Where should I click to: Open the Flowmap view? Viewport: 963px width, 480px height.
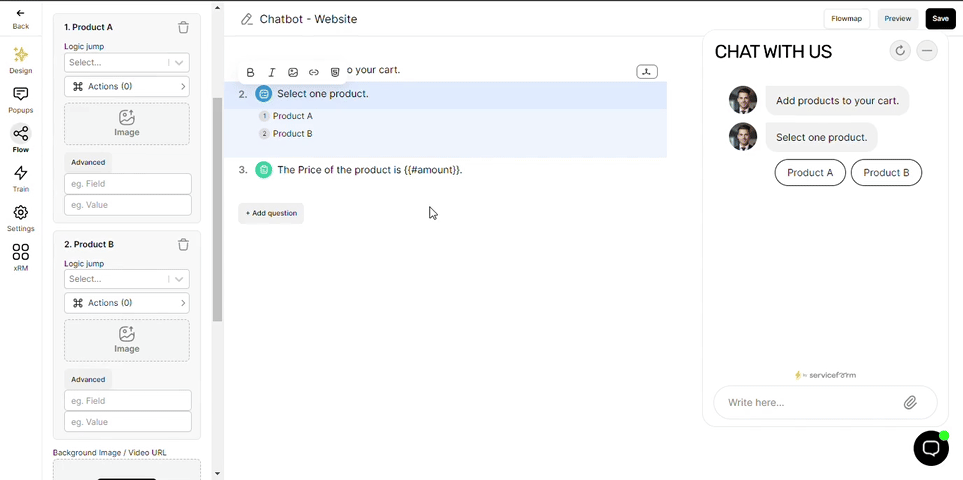point(846,18)
